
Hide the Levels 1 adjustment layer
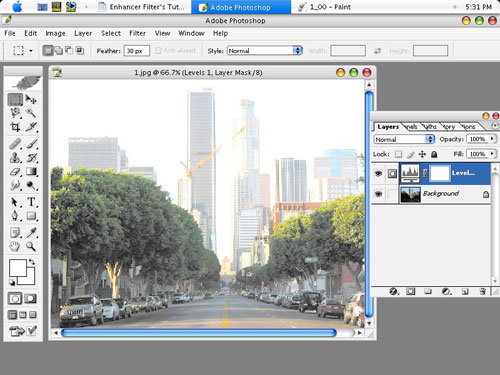[378, 173]
